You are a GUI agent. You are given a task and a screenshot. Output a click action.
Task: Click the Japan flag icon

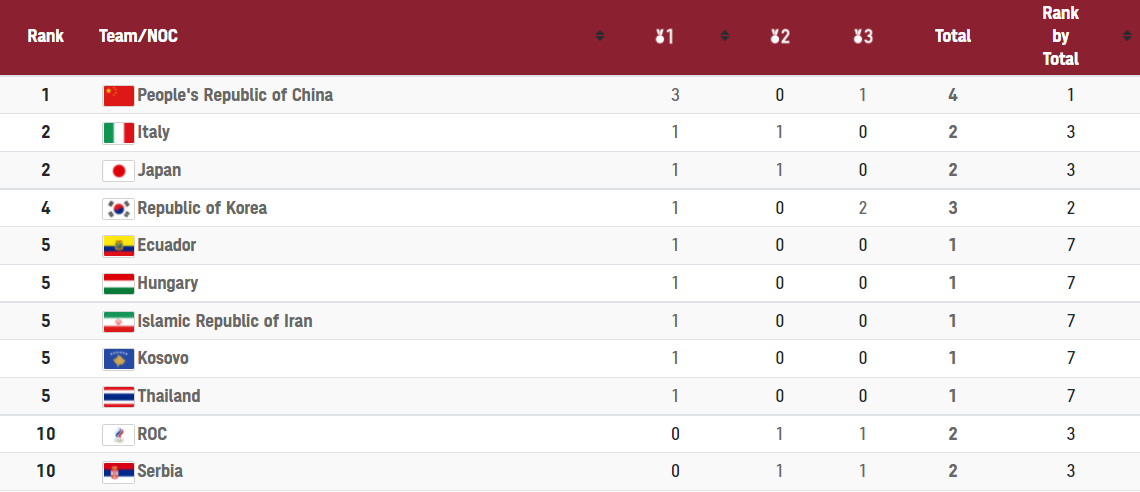tap(119, 171)
